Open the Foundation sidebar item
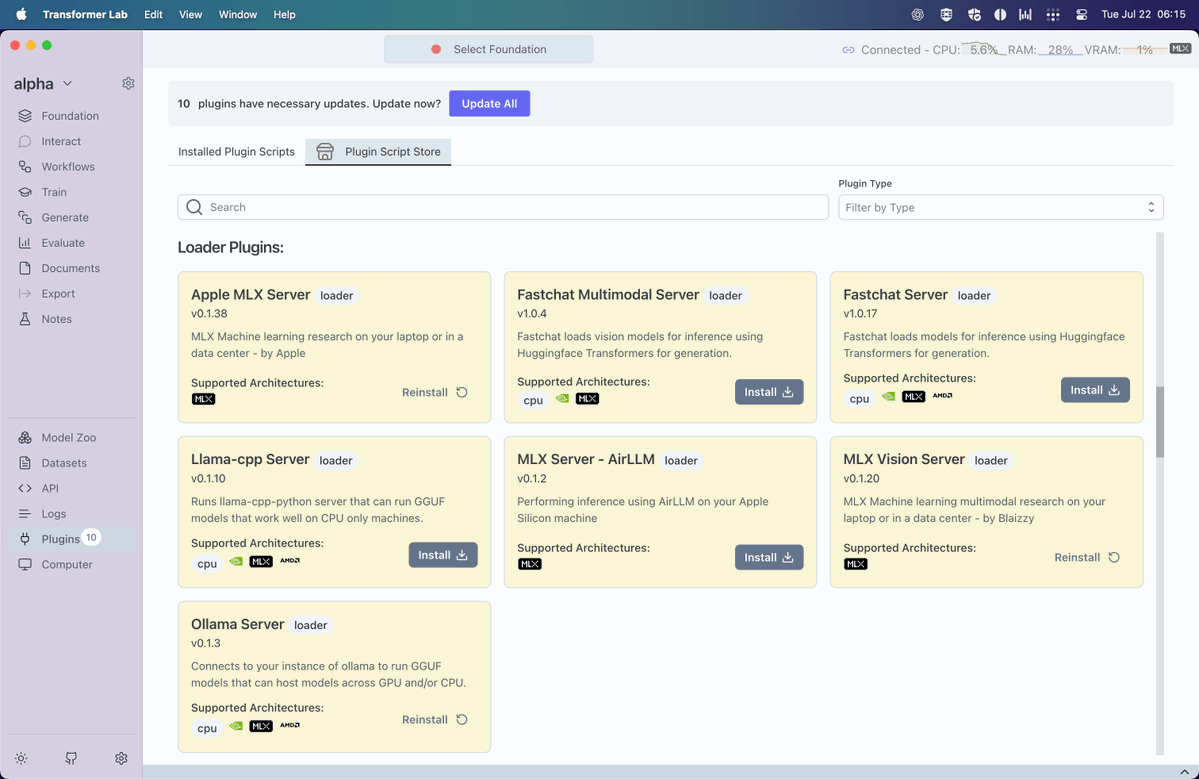Viewport: 1199px width, 779px height. click(x=70, y=115)
